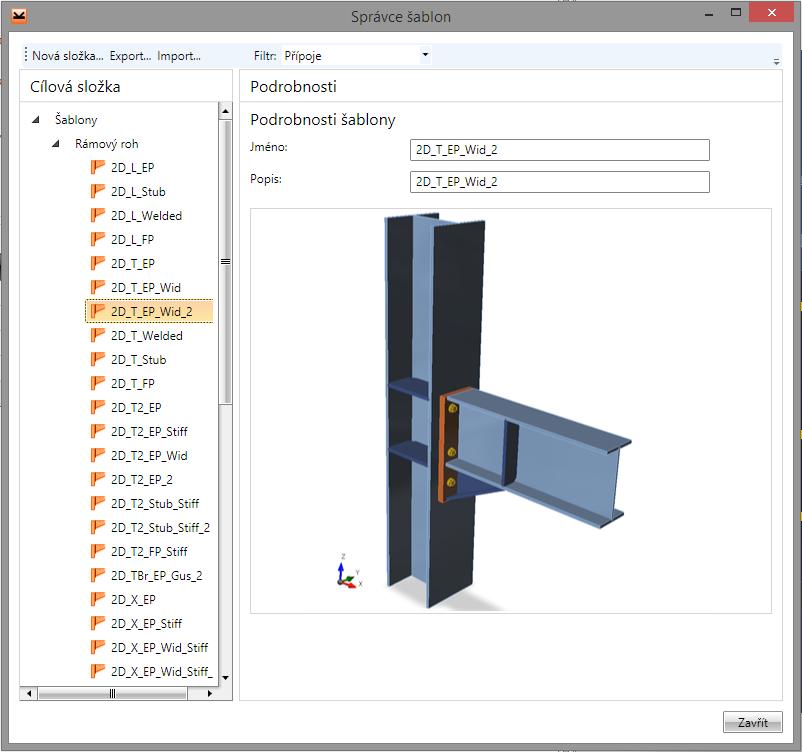
Task: Click the vertical scrollbar thumb in tree
Action: (225, 262)
